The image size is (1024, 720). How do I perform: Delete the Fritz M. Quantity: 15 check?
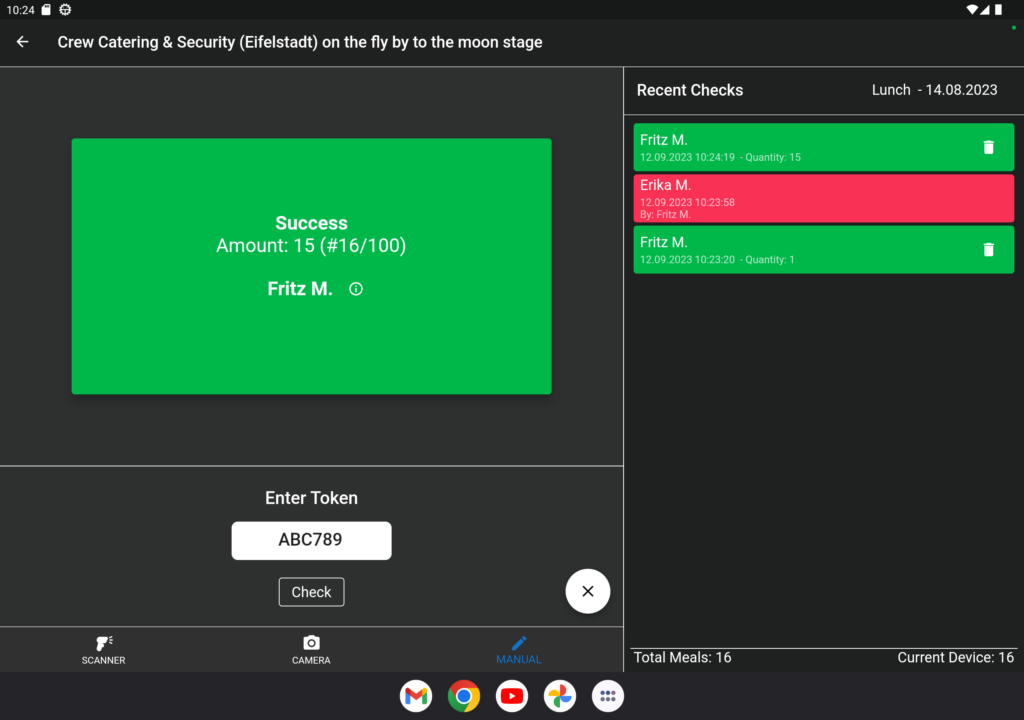click(988, 148)
